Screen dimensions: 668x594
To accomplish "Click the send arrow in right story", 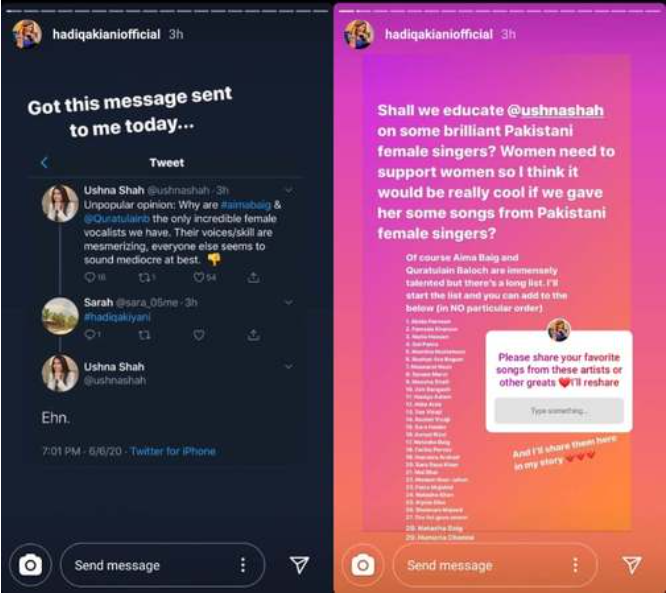I will point(632,565).
